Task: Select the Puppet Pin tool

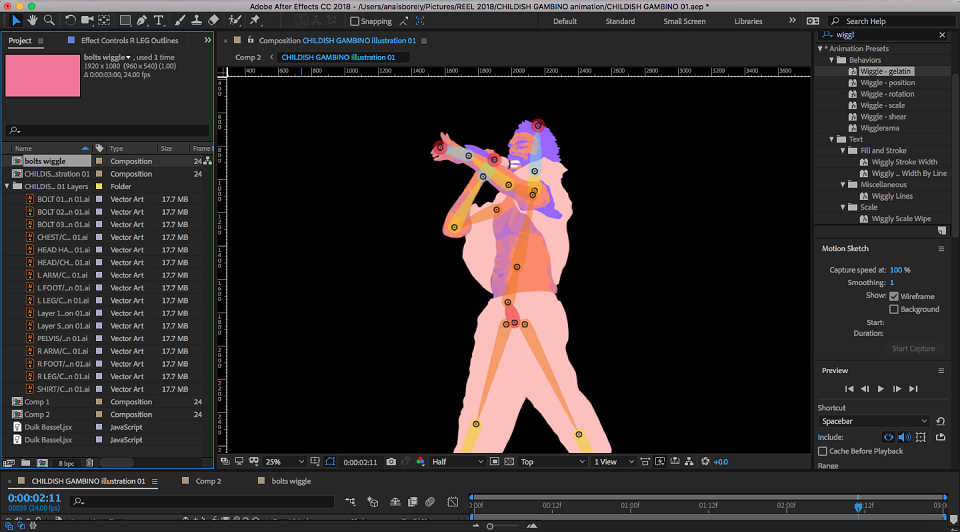Action: point(255,21)
